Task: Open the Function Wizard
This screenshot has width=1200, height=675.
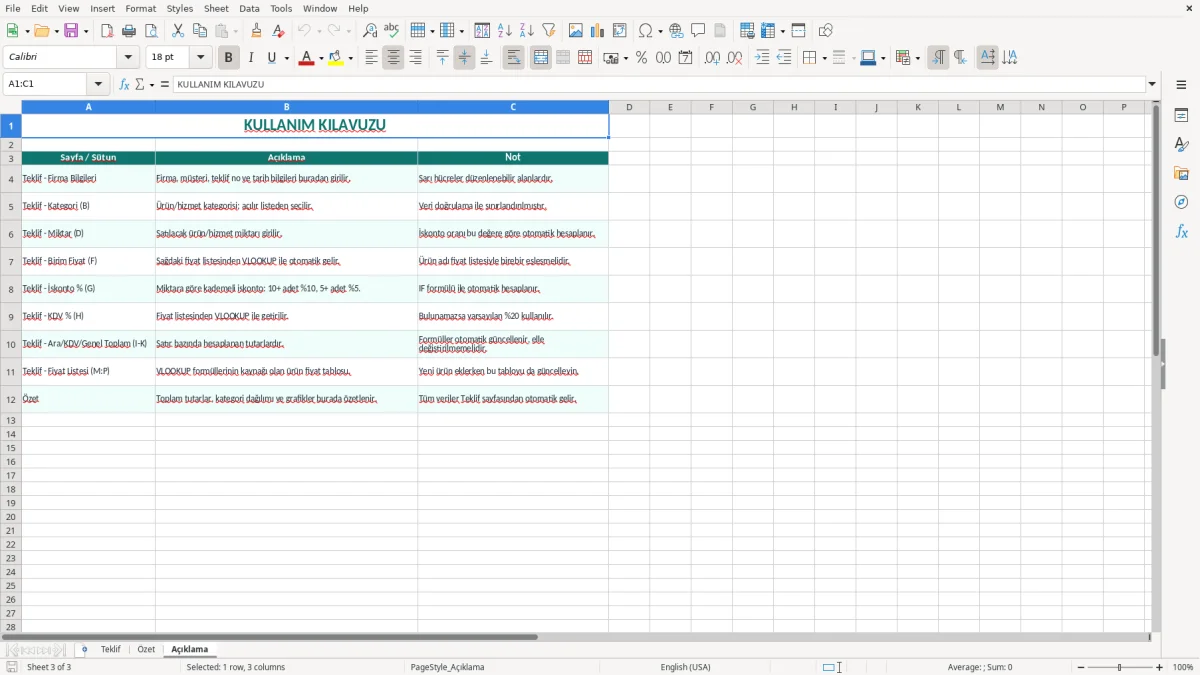Action: pyautogui.click(x=124, y=84)
